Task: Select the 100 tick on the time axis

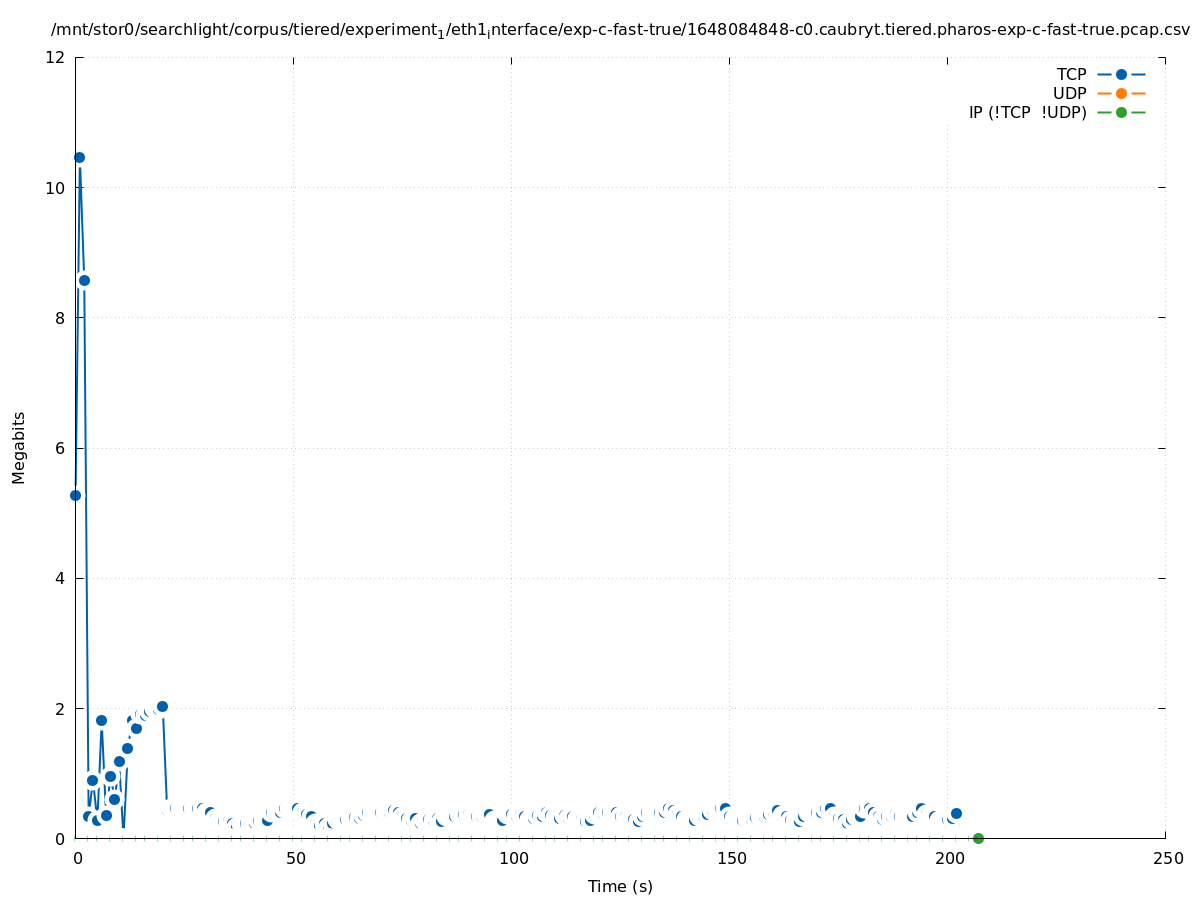Action: [512, 858]
